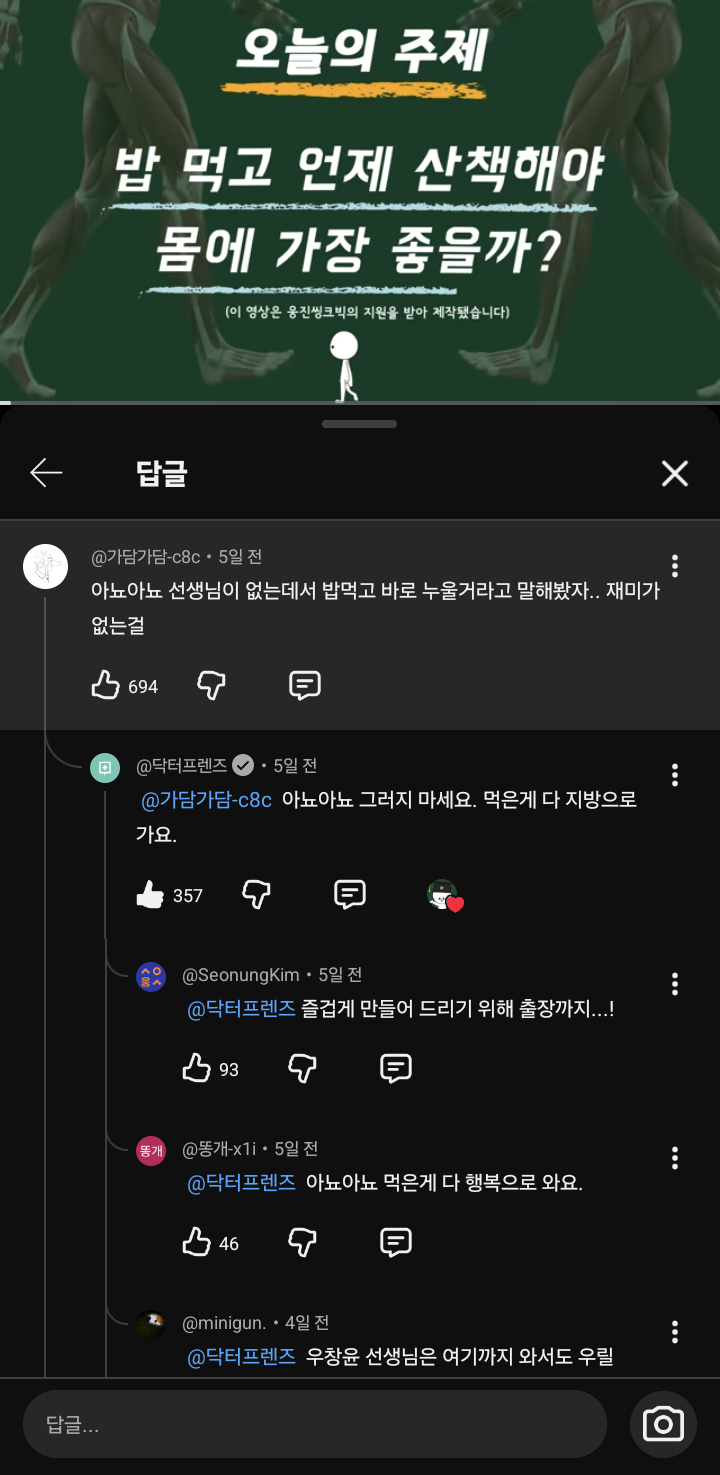Reply to the 가담가담-c8c comment
Image resolution: width=720 pixels, height=1475 pixels.
pyautogui.click(x=304, y=686)
